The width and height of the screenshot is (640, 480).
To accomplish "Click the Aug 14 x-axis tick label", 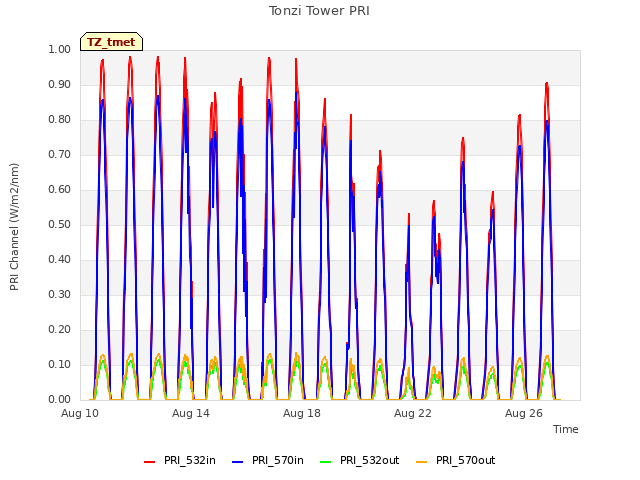I will click(x=191, y=413).
